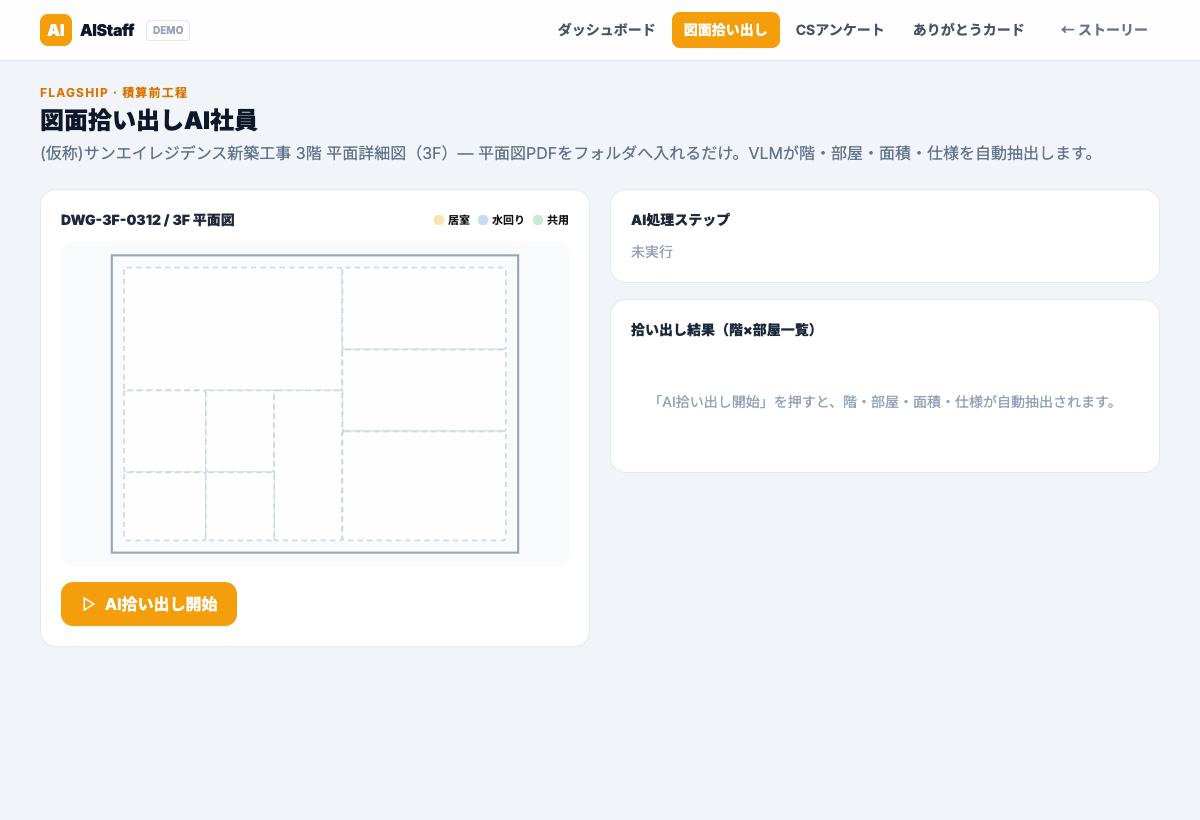
Task: Click the 共用 legend color dot
Action: click(x=538, y=220)
